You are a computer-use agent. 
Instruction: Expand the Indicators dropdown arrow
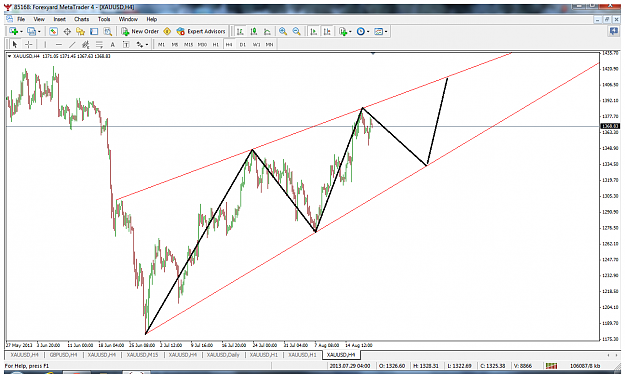[x=350, y=31]
